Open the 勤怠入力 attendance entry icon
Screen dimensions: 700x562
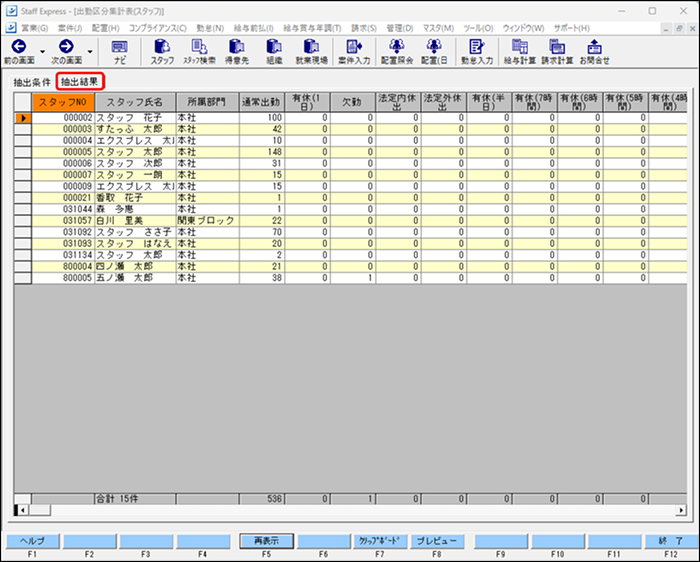pos(477,46)
